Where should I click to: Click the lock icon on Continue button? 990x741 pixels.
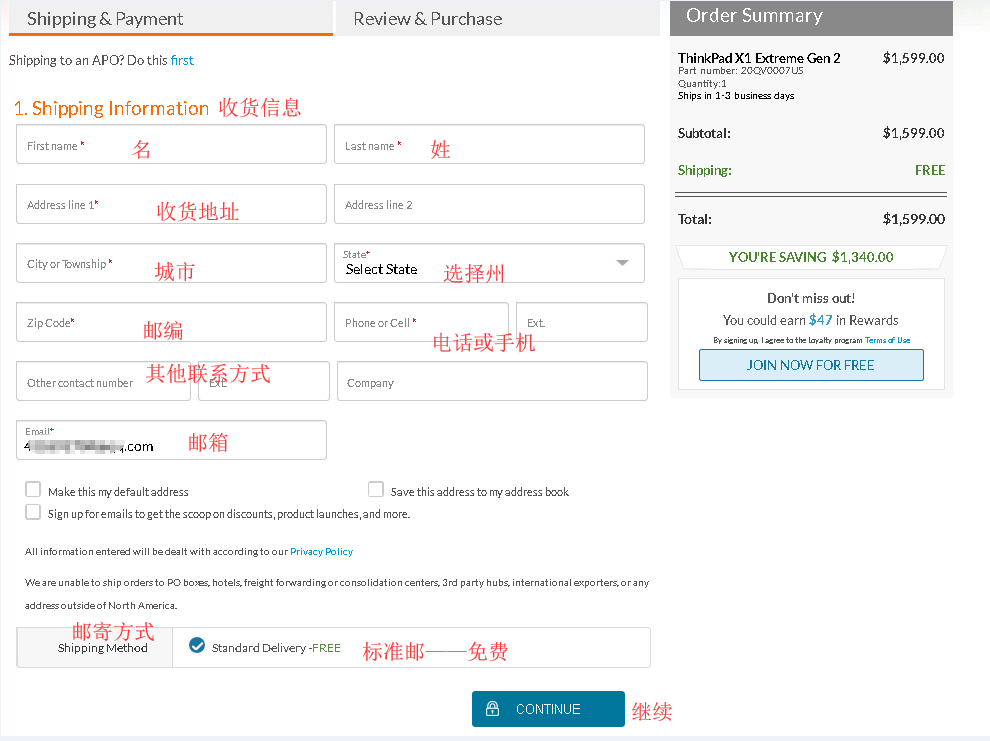492,709
